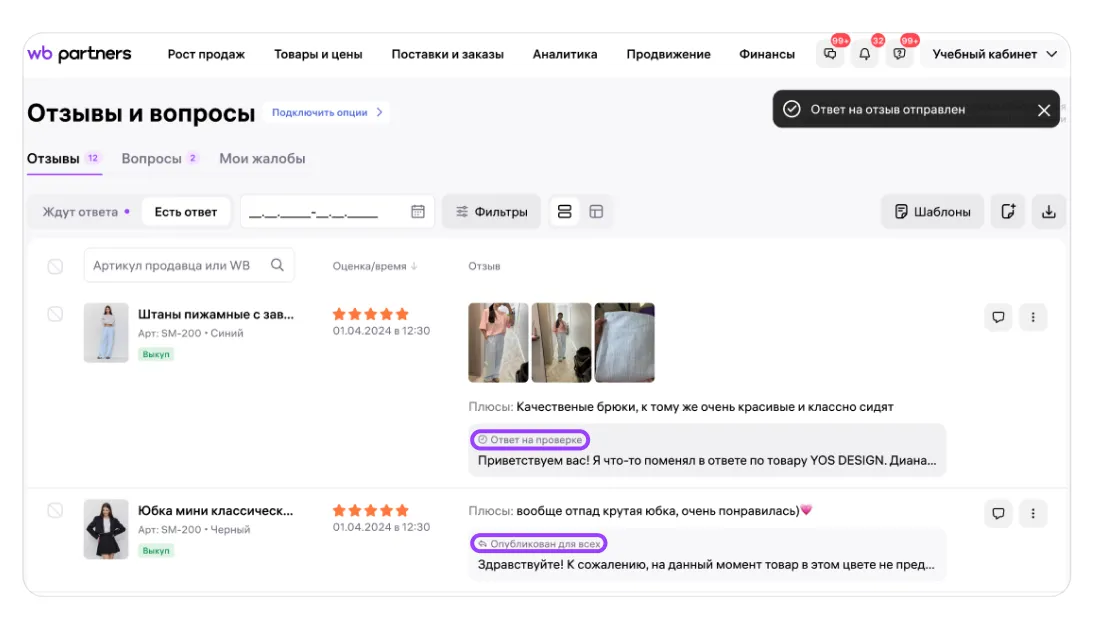Click the add note icon beside Шаблоны

1008,212
